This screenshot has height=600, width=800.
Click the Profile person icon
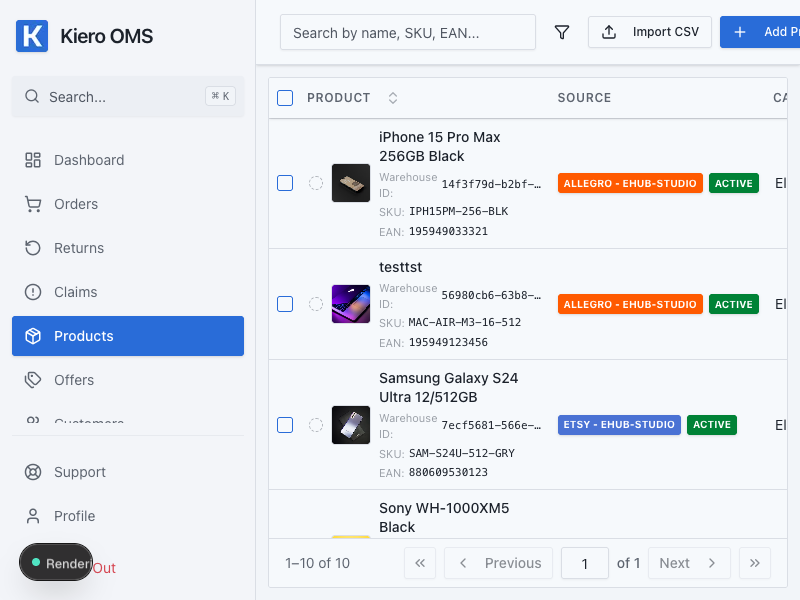pos(33,516)
